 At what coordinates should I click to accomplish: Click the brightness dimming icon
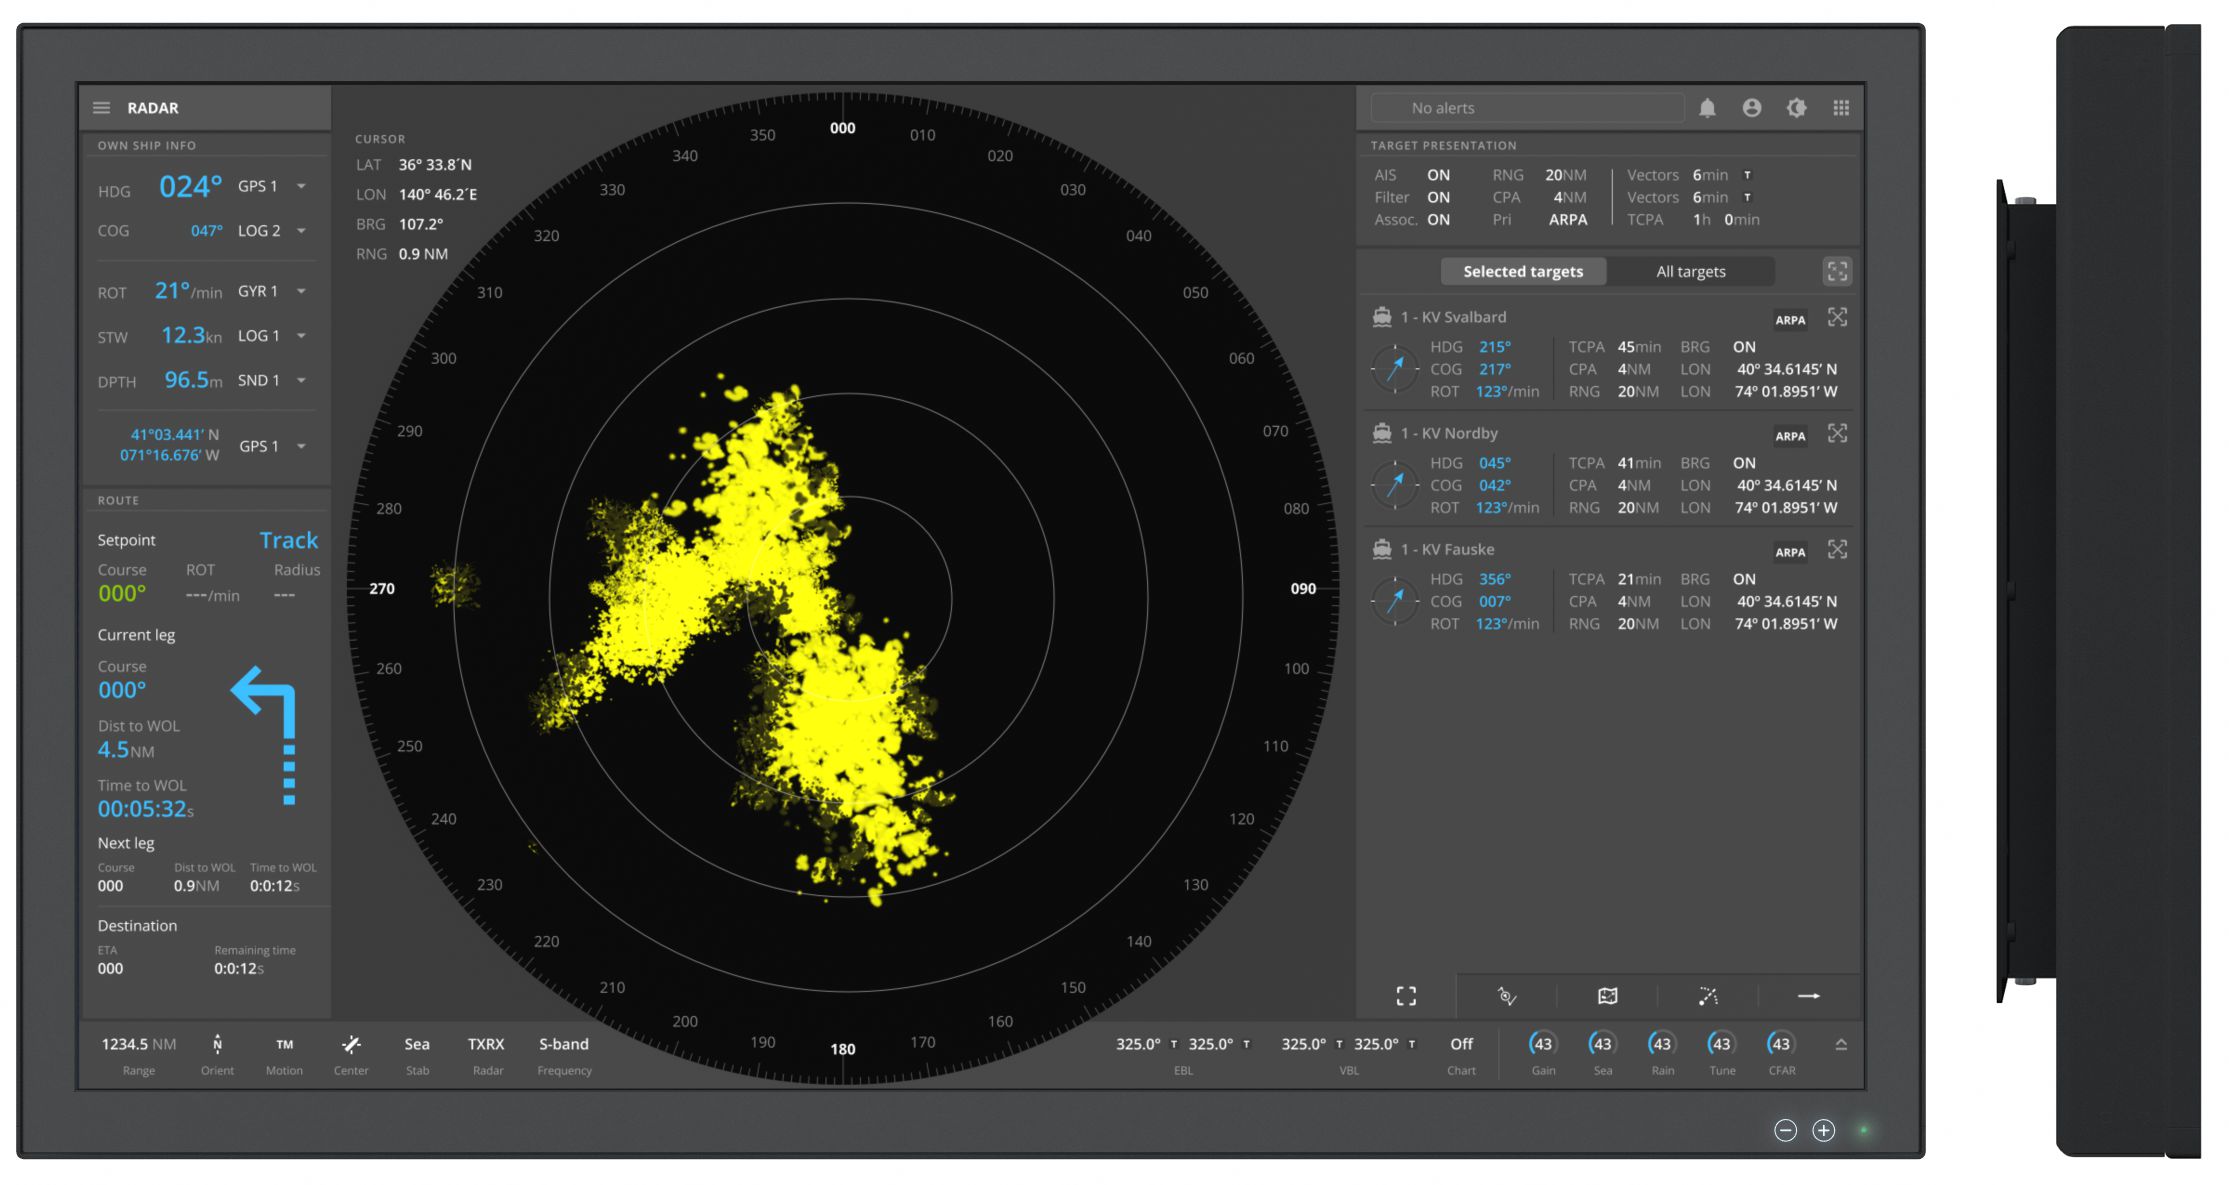(1796, 108)
